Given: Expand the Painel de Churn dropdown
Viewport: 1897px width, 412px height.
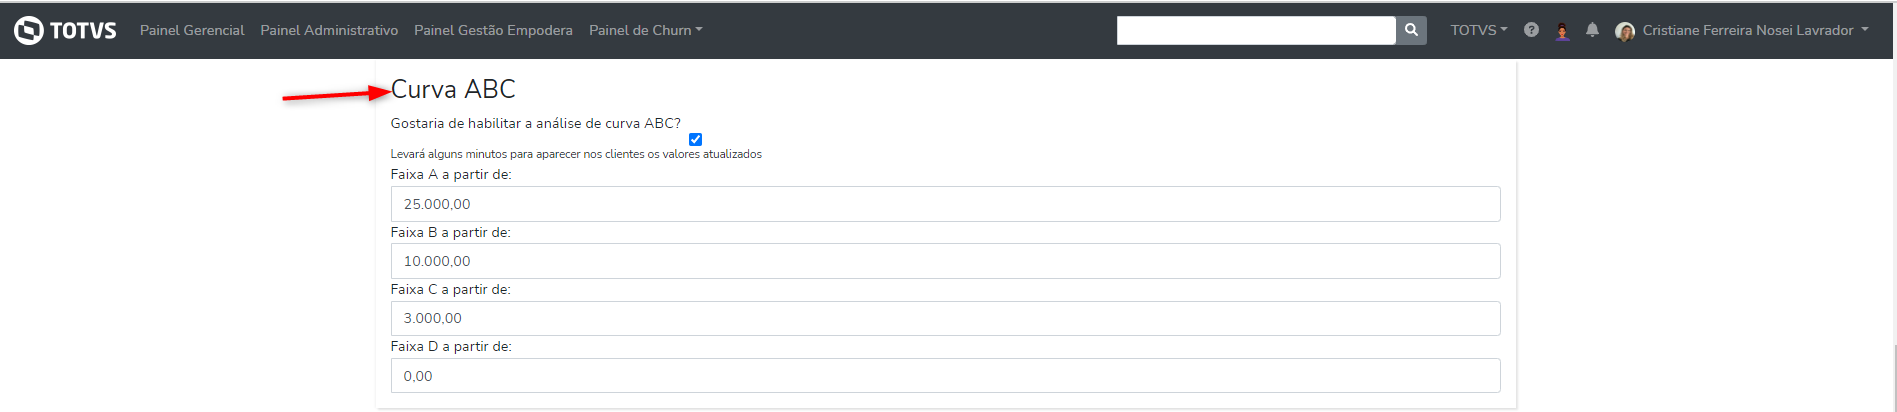Looking at the screenshot, I should tap(645, 30).
